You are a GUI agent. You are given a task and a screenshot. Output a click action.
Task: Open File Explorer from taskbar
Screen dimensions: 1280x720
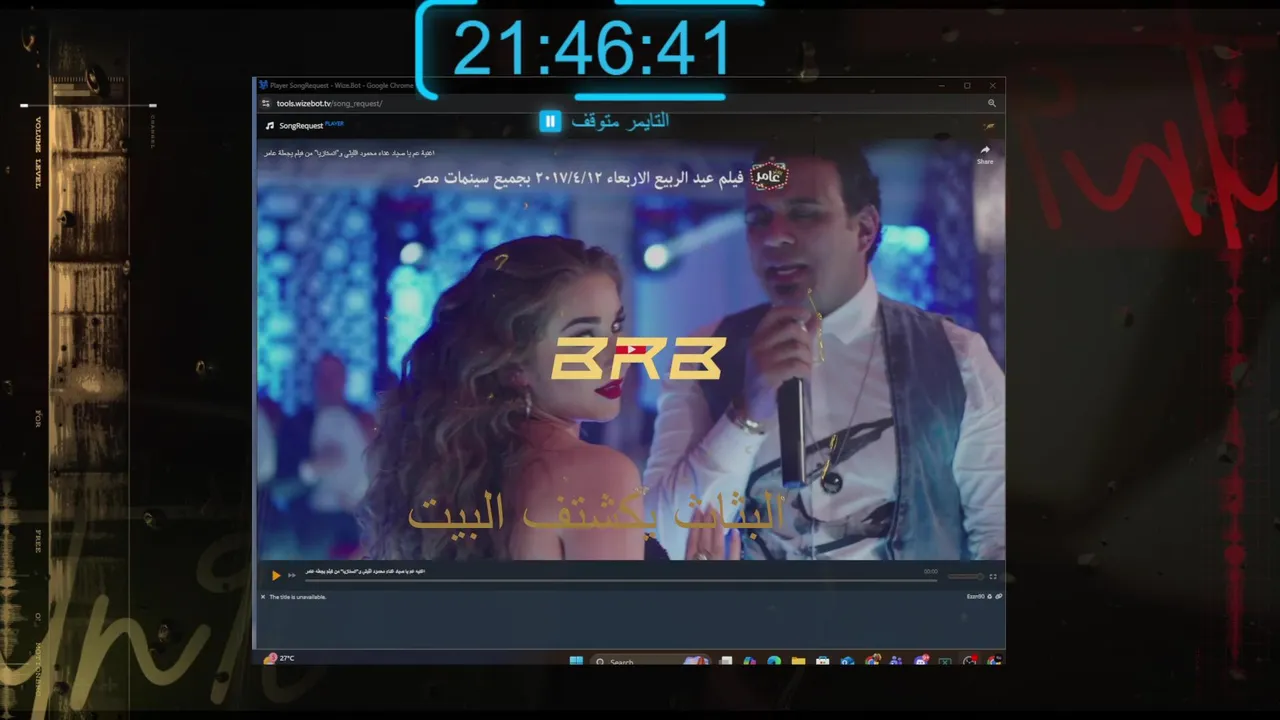tap(798, 661)
